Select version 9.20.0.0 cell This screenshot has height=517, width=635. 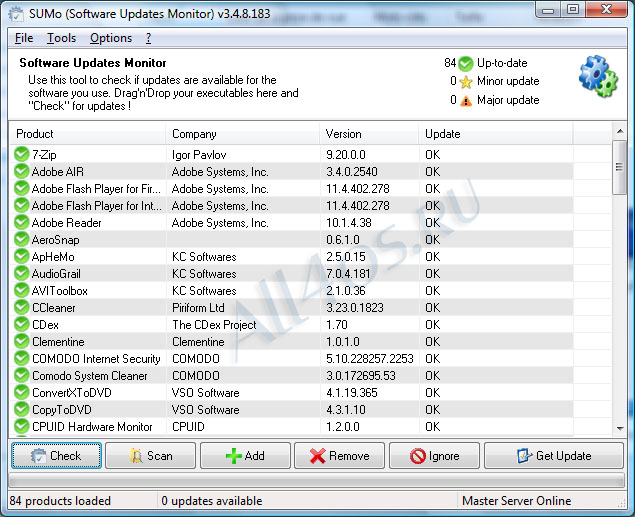[x=369, y=154]
